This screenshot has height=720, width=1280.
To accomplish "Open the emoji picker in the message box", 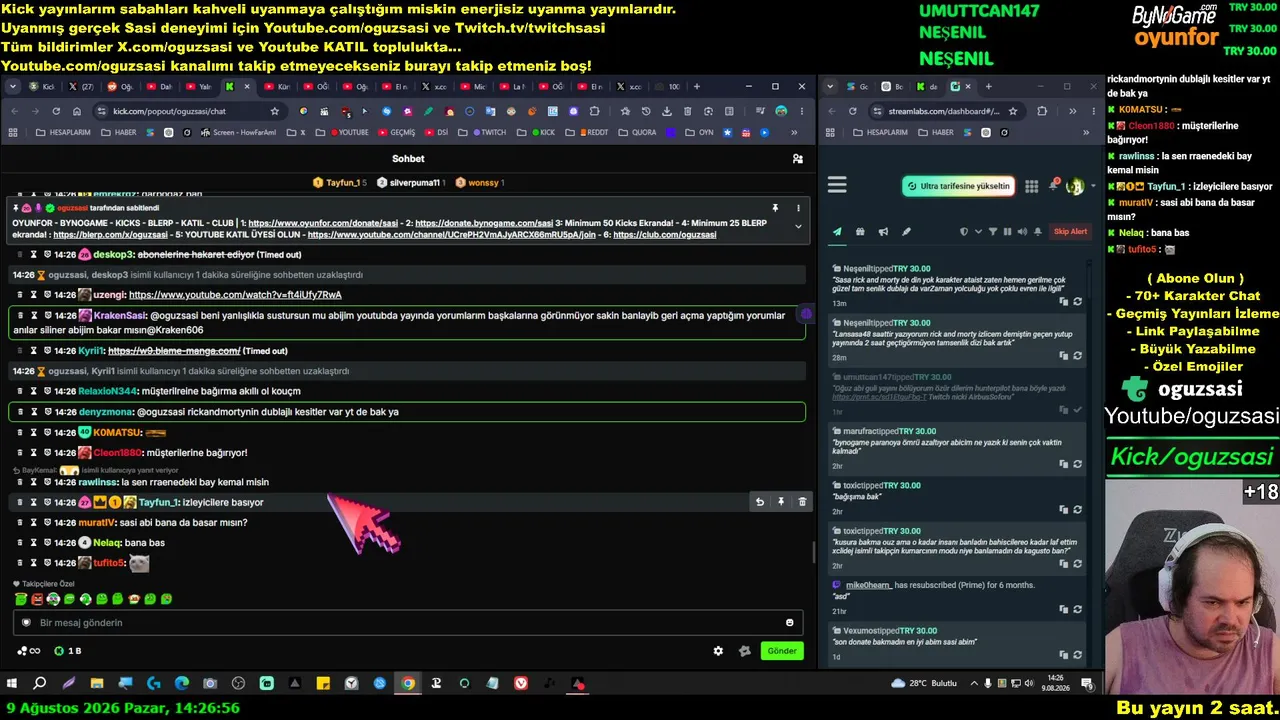I will tap(790, 623).
